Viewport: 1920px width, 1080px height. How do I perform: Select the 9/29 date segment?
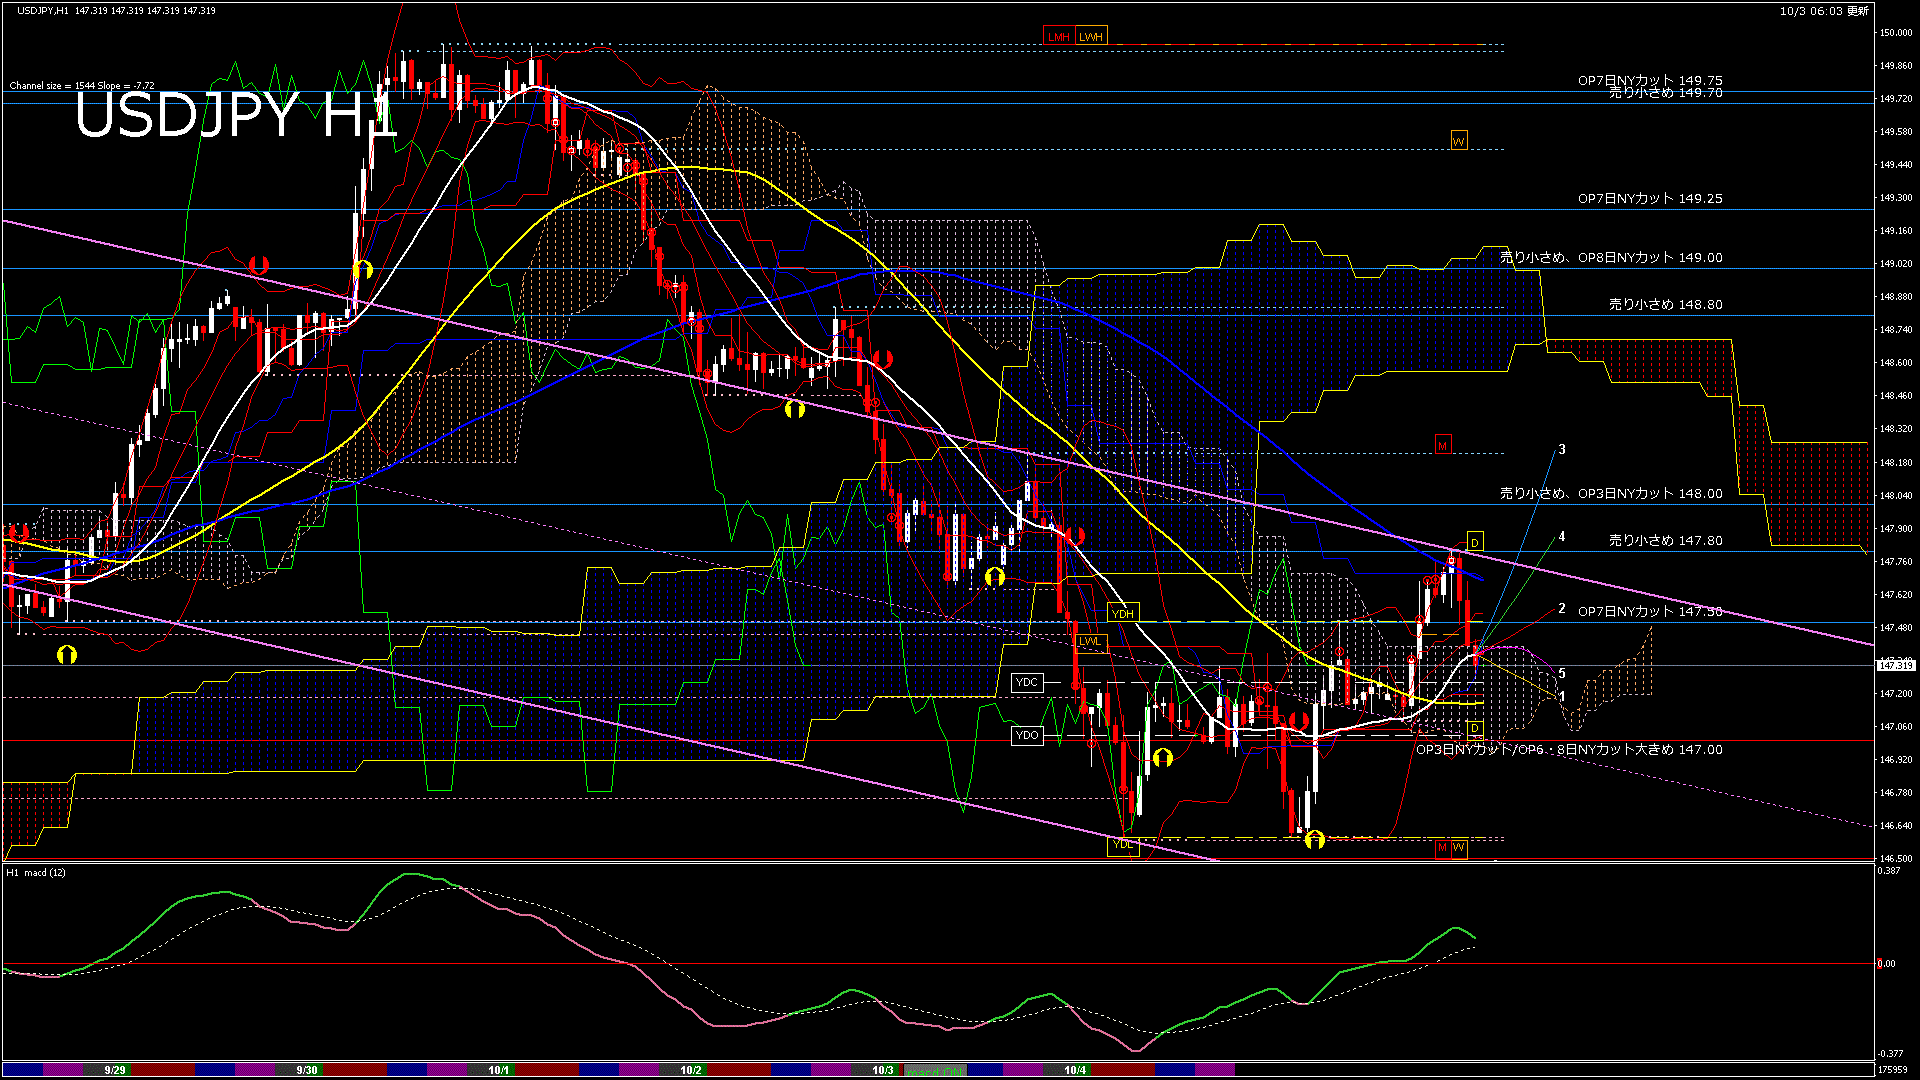[115, 1070]
